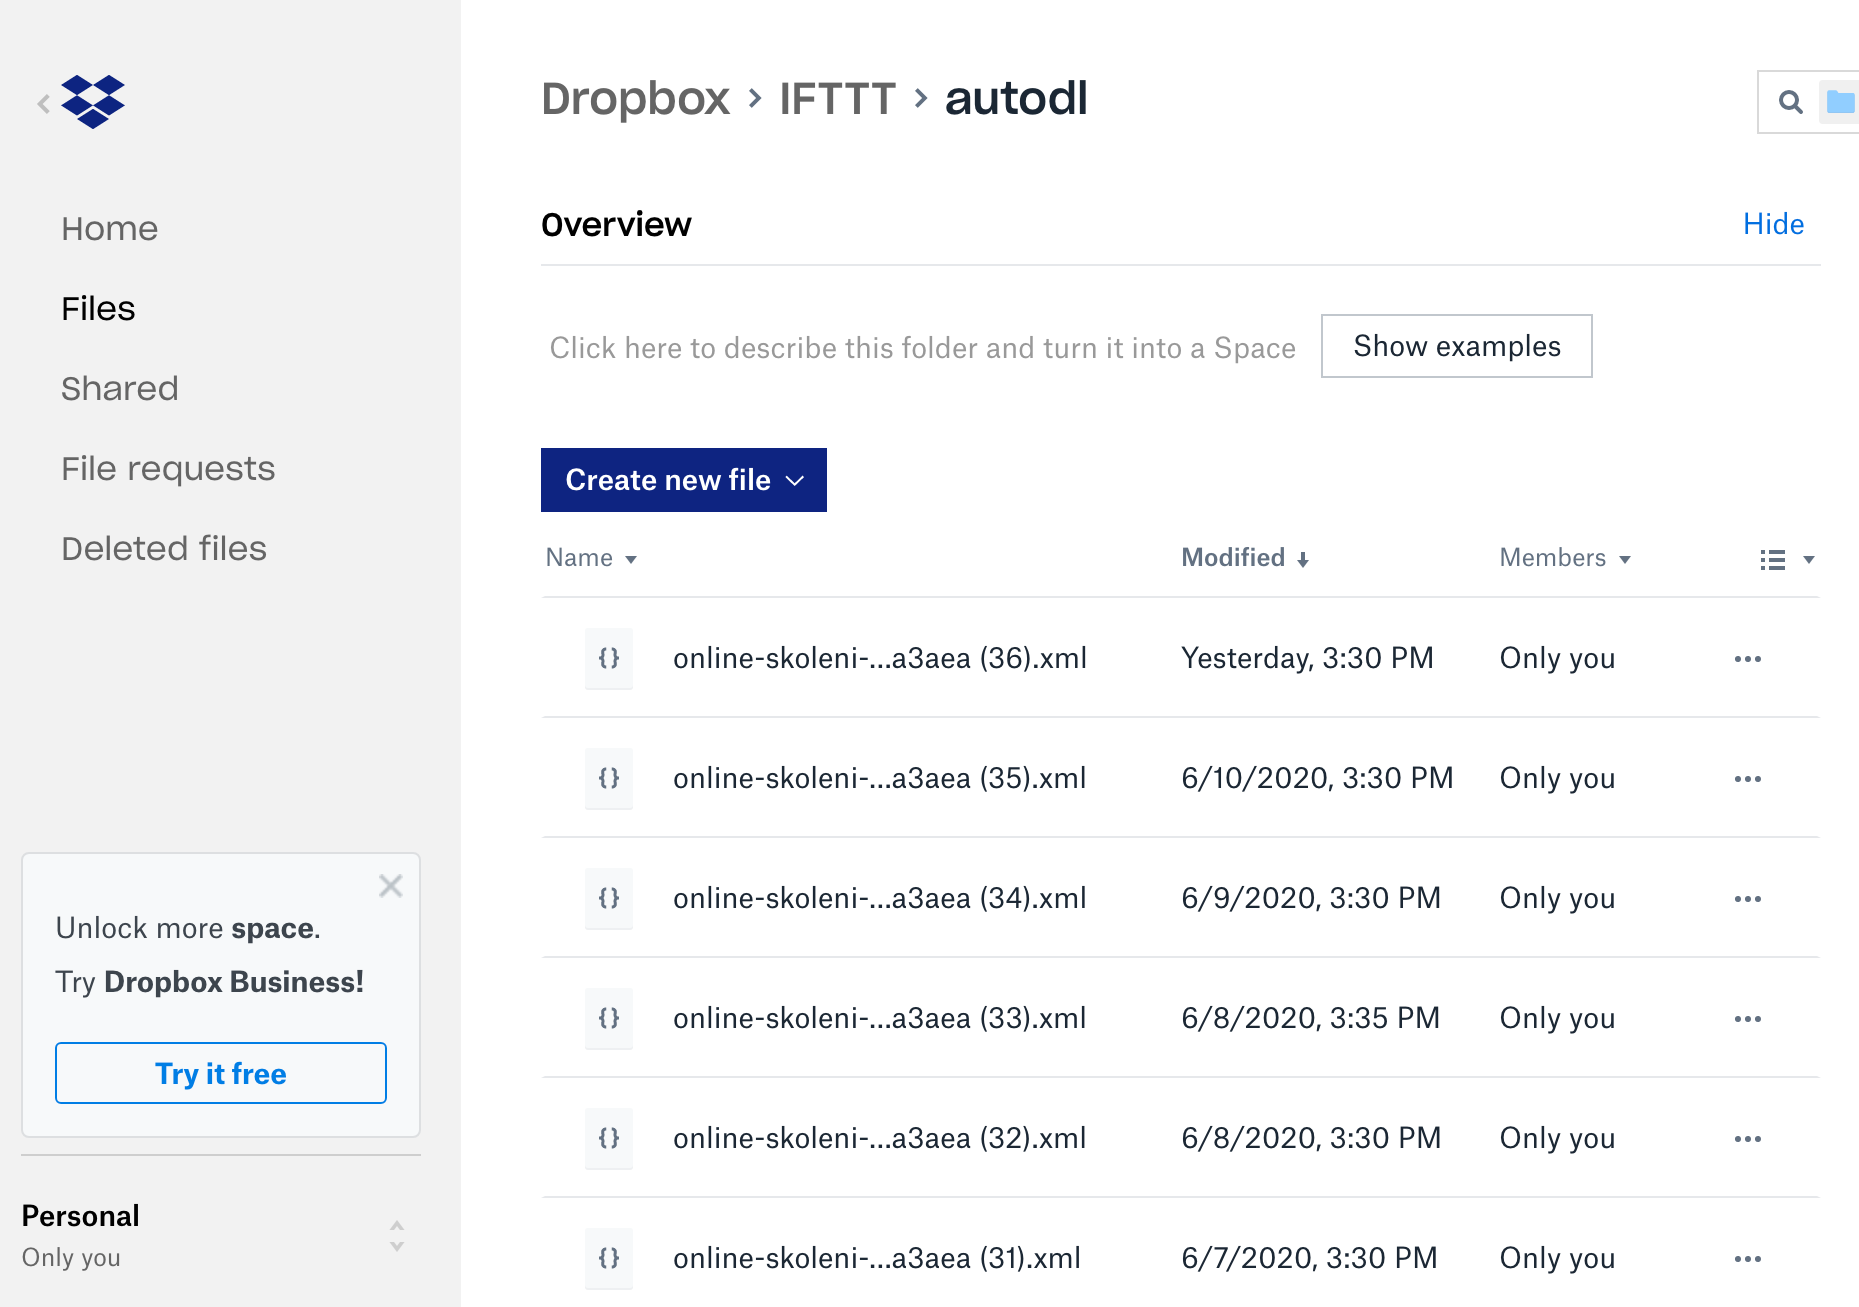Open file icon for online-skoleni (35).xml
The image size is (1859, 1307).
[x=609, y=778]
